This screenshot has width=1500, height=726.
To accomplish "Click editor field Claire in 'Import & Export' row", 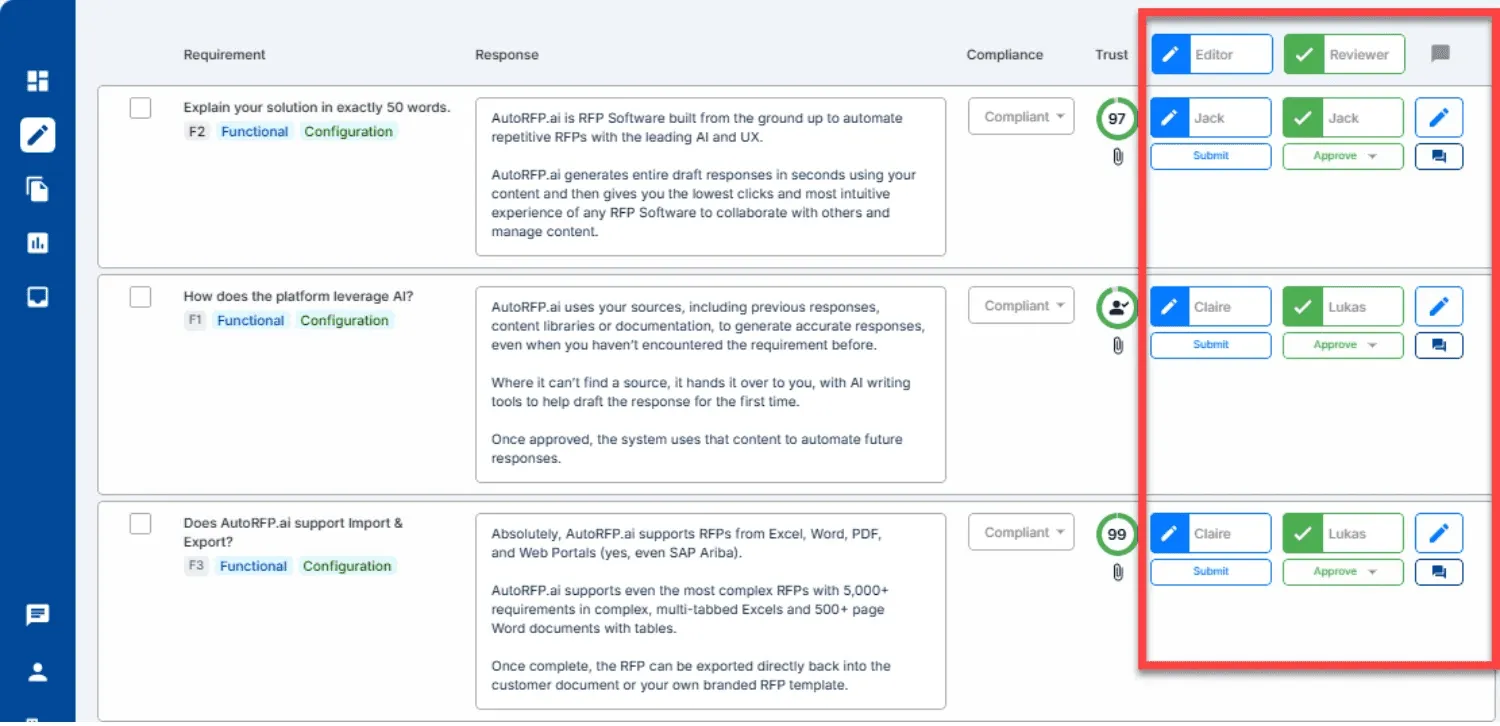I will (x=1211, y=533).
